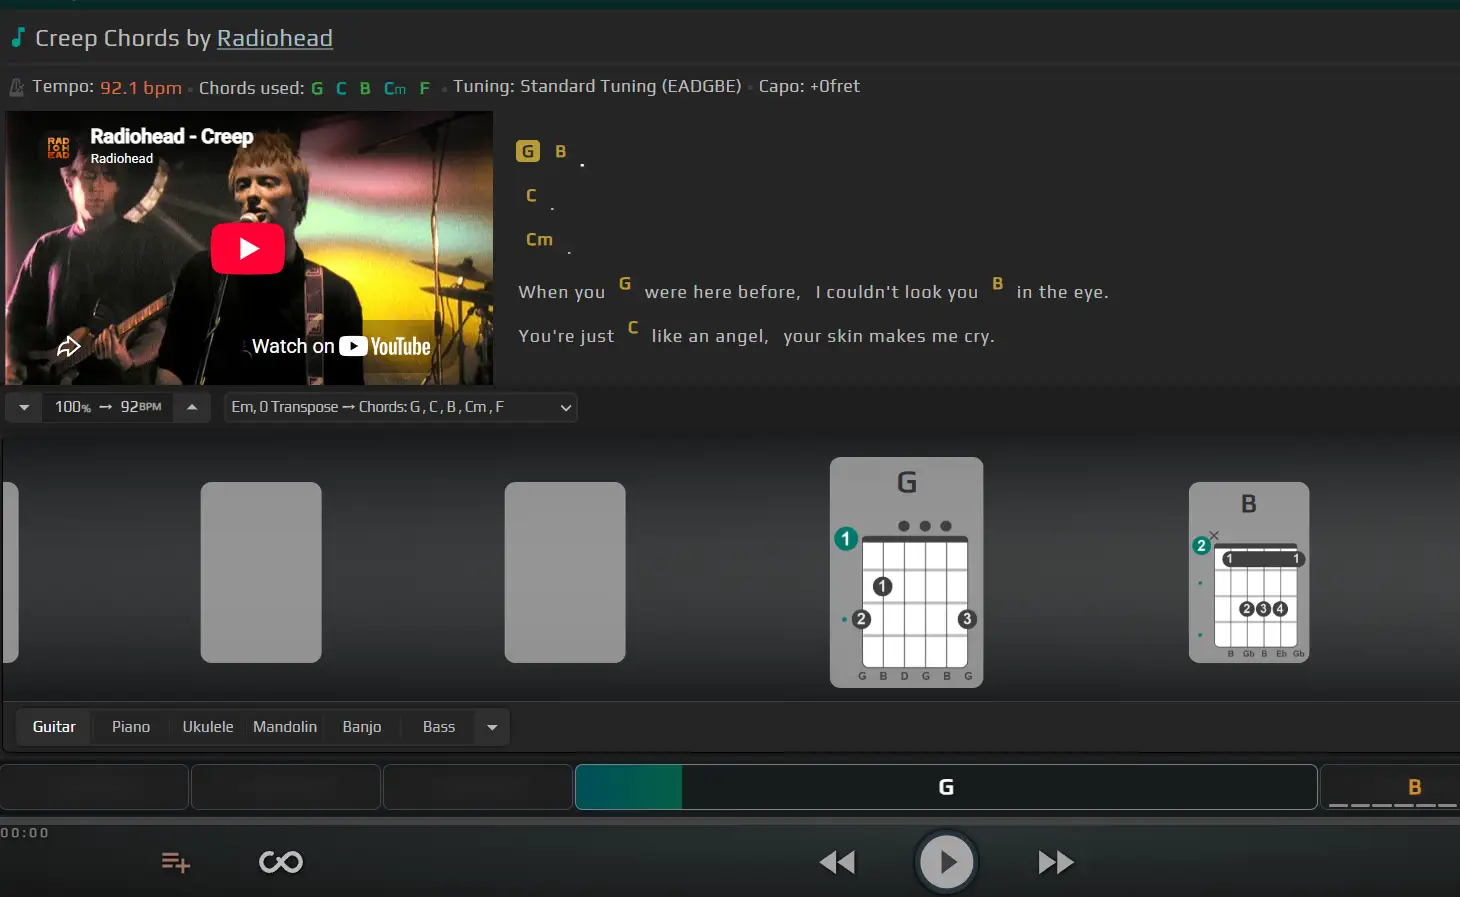
Task: Increase tempo with the up arrow
Action: [x=192, y=407]
